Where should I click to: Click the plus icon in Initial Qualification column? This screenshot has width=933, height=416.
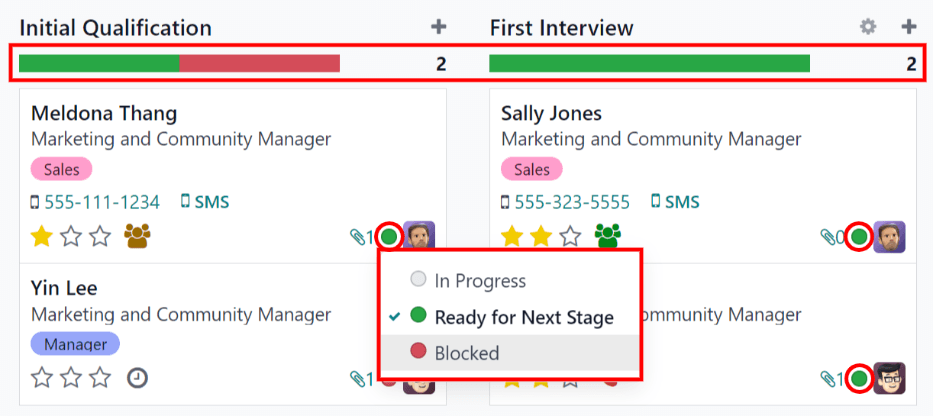[x=438, y=28]
